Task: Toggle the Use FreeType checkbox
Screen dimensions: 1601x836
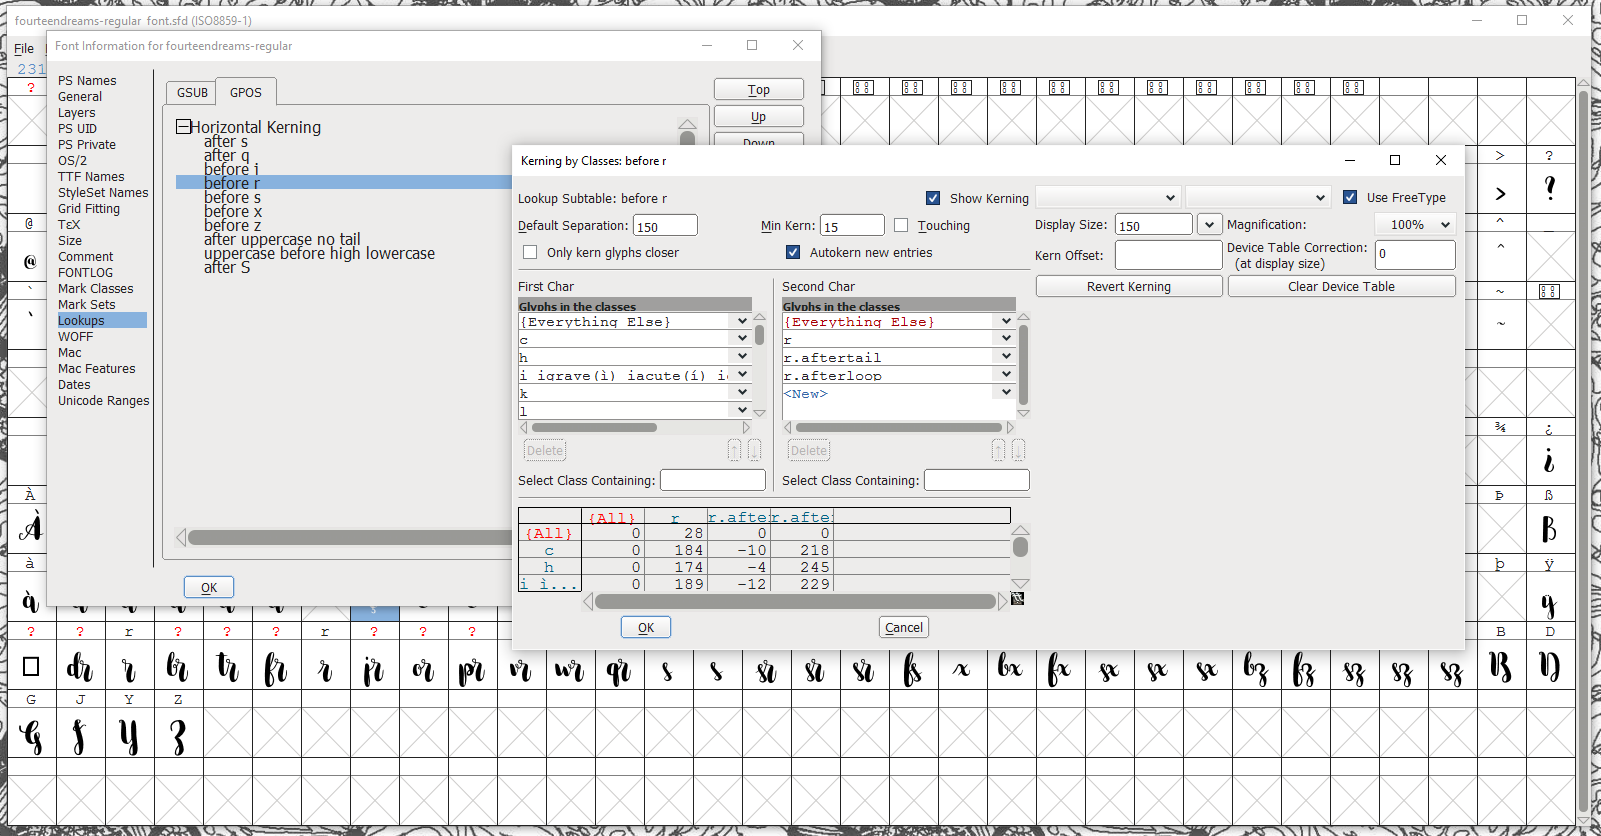Action: tap(1350, 197)
